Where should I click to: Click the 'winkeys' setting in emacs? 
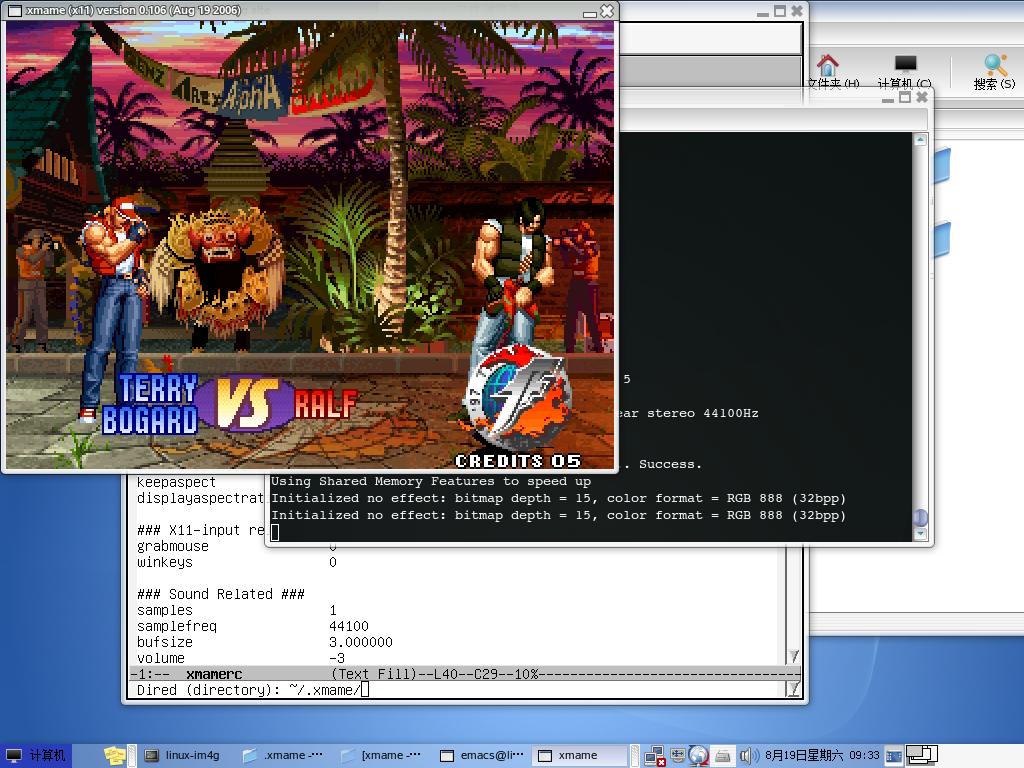coord(165,562)
